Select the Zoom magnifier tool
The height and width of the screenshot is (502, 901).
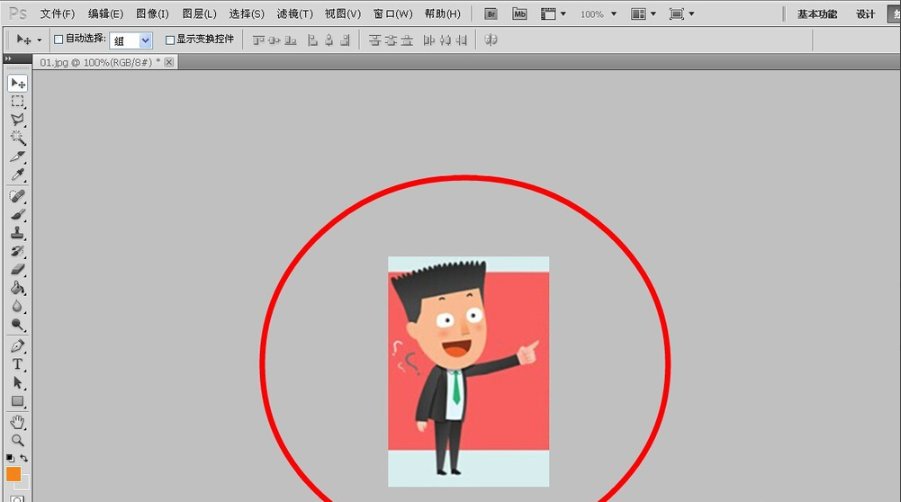(17, 441)
